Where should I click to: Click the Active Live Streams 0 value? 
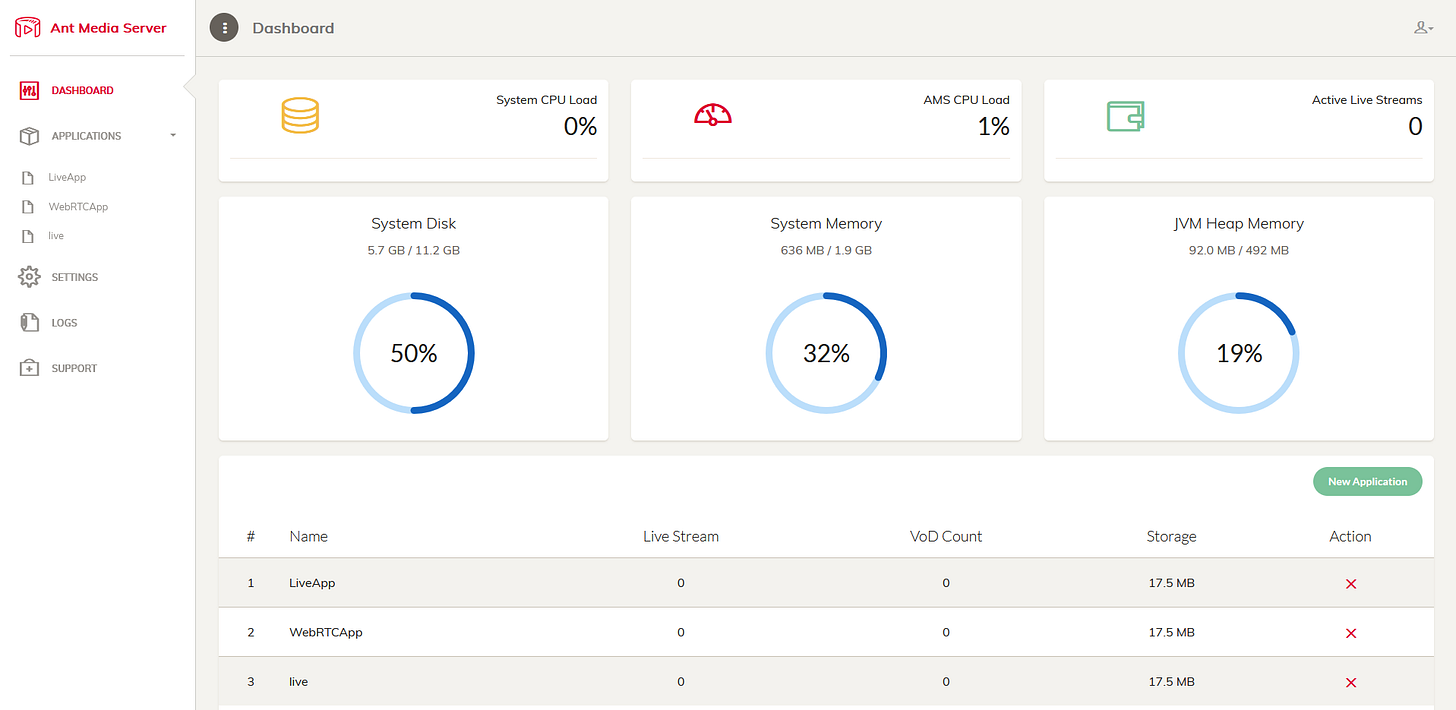click(x=1415, y=127)
